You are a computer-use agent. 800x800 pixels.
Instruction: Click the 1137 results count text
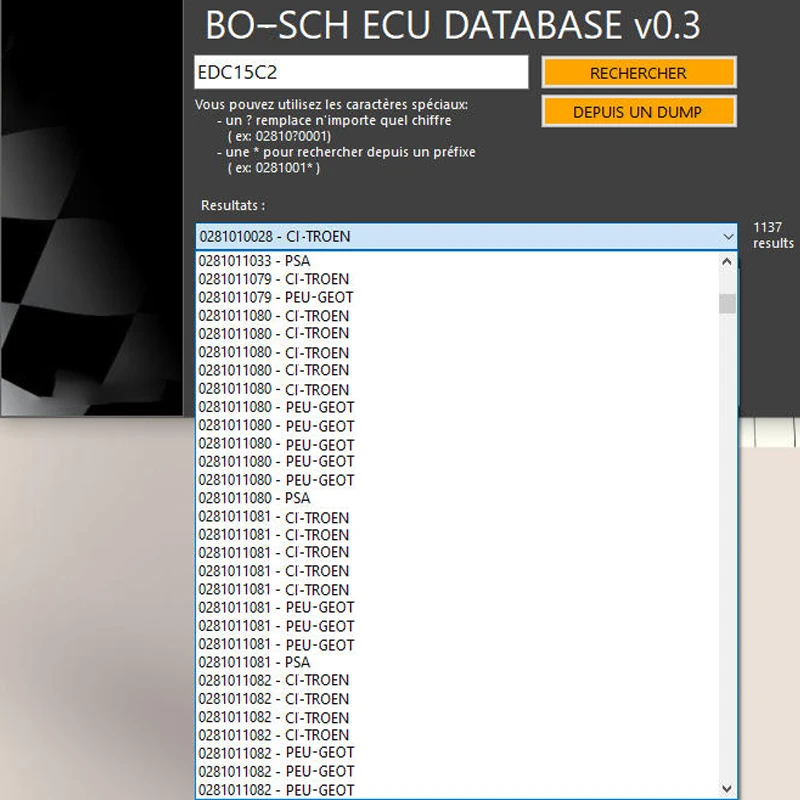point(773,235)
